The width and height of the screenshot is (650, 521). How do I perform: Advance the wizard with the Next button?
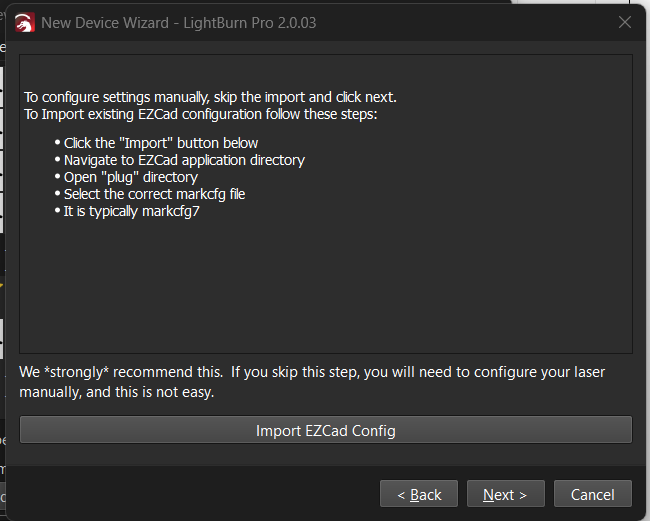505,494
